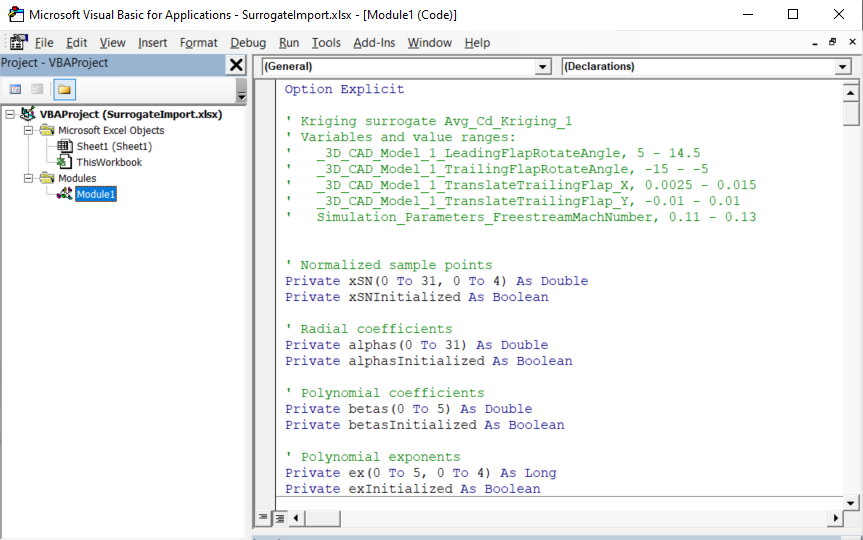Click the code window vertical scrollbar down arrow
Image resolution: width=863 pixels, height=540 pixels.
coord(851,501)
